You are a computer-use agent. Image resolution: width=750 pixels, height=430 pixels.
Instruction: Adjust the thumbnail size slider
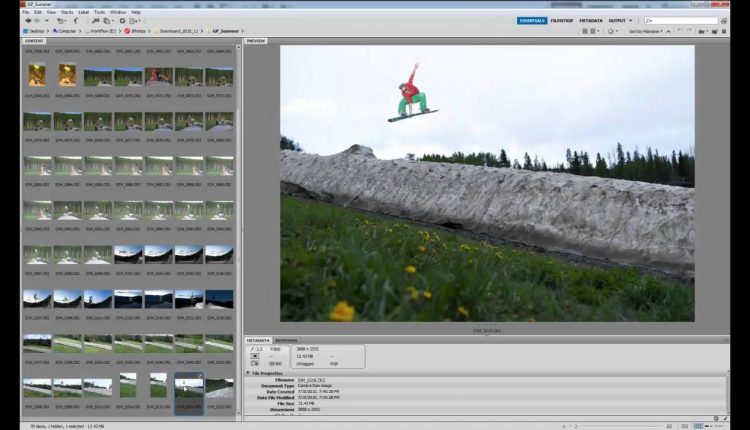tap(576, 426)
